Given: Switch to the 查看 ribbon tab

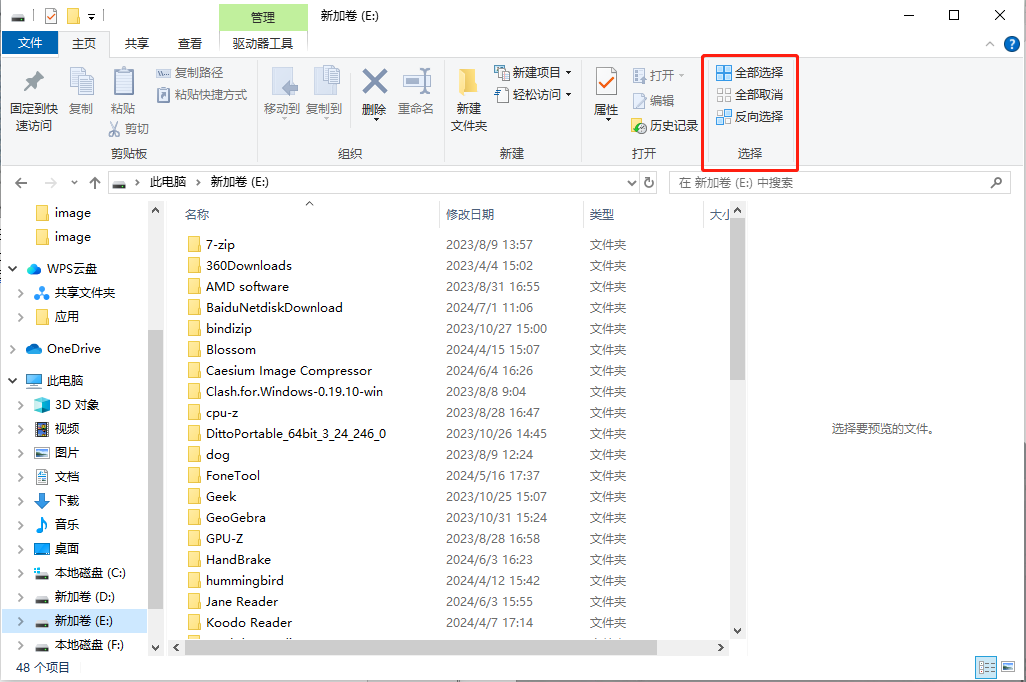Looking at the screenshot, I should click(x=190, y=43).
